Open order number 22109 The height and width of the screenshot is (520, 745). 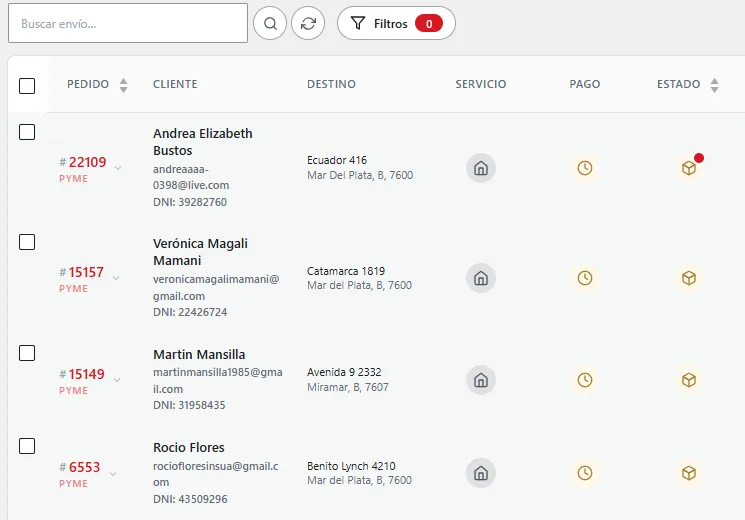pos(87,162)
